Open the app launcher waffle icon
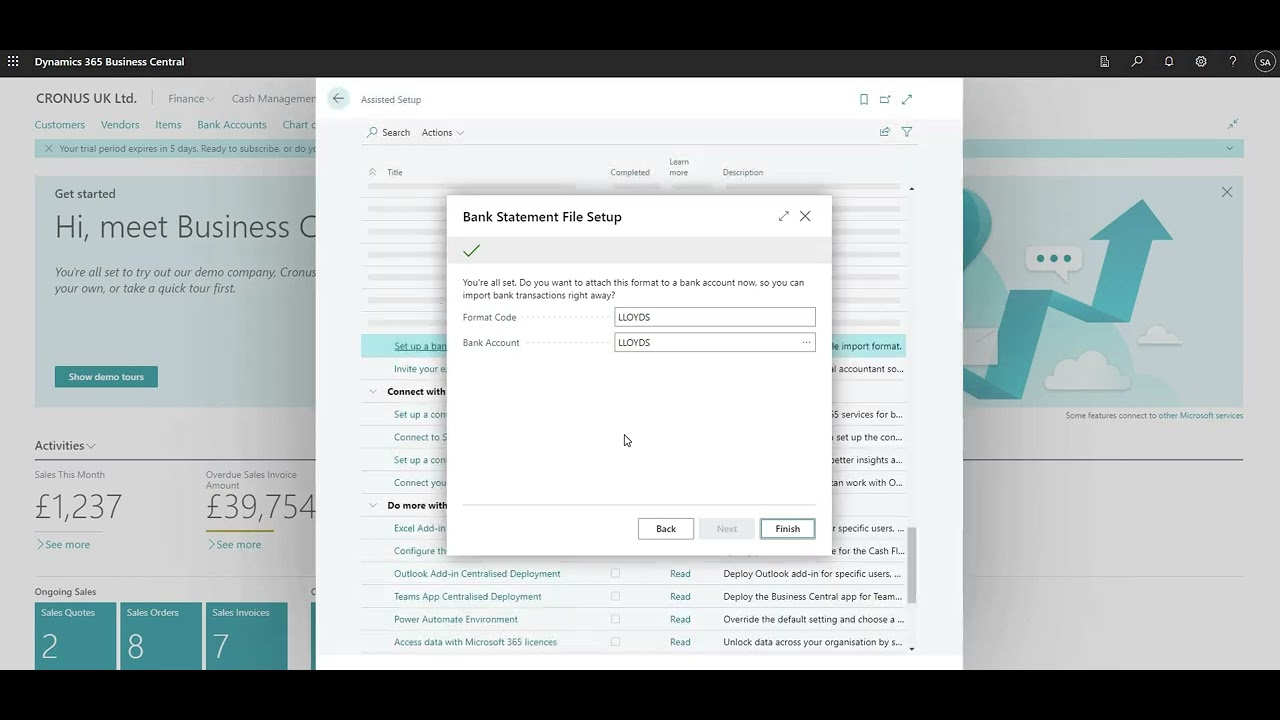The height and width of the screenshot is (720, 1280). click(13, 62)
